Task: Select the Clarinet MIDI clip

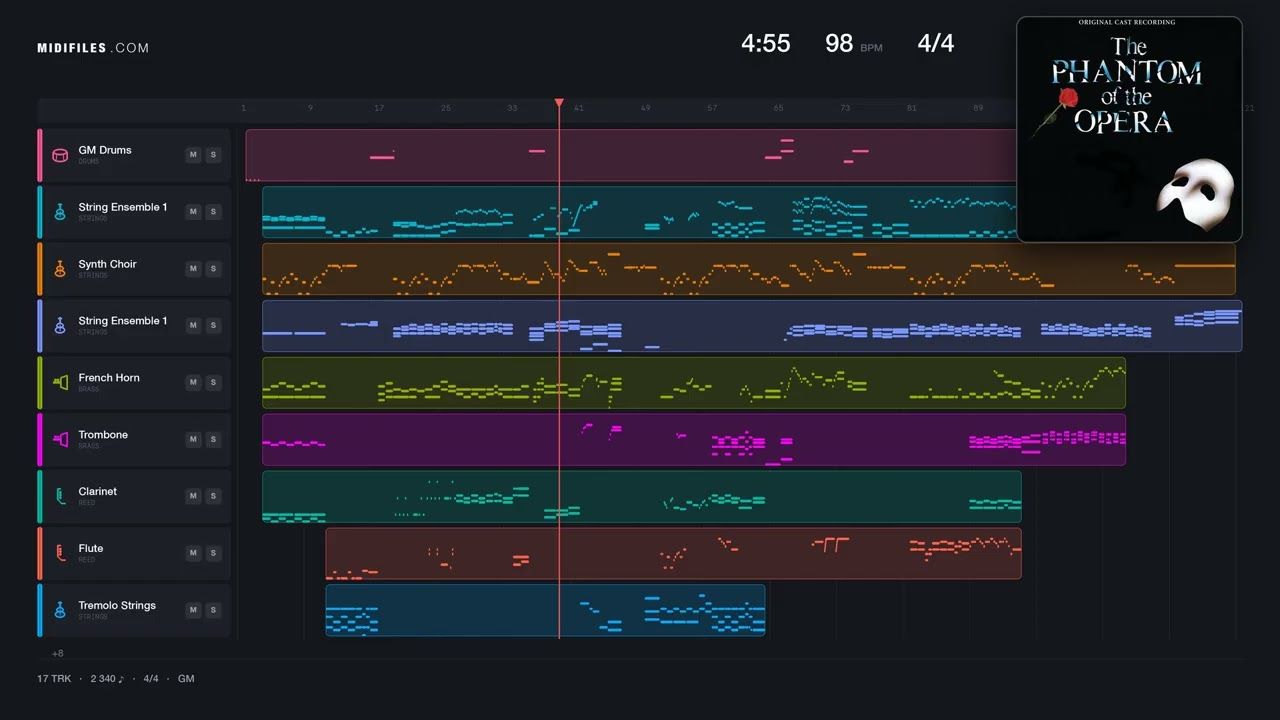Action: coord(642,497)
